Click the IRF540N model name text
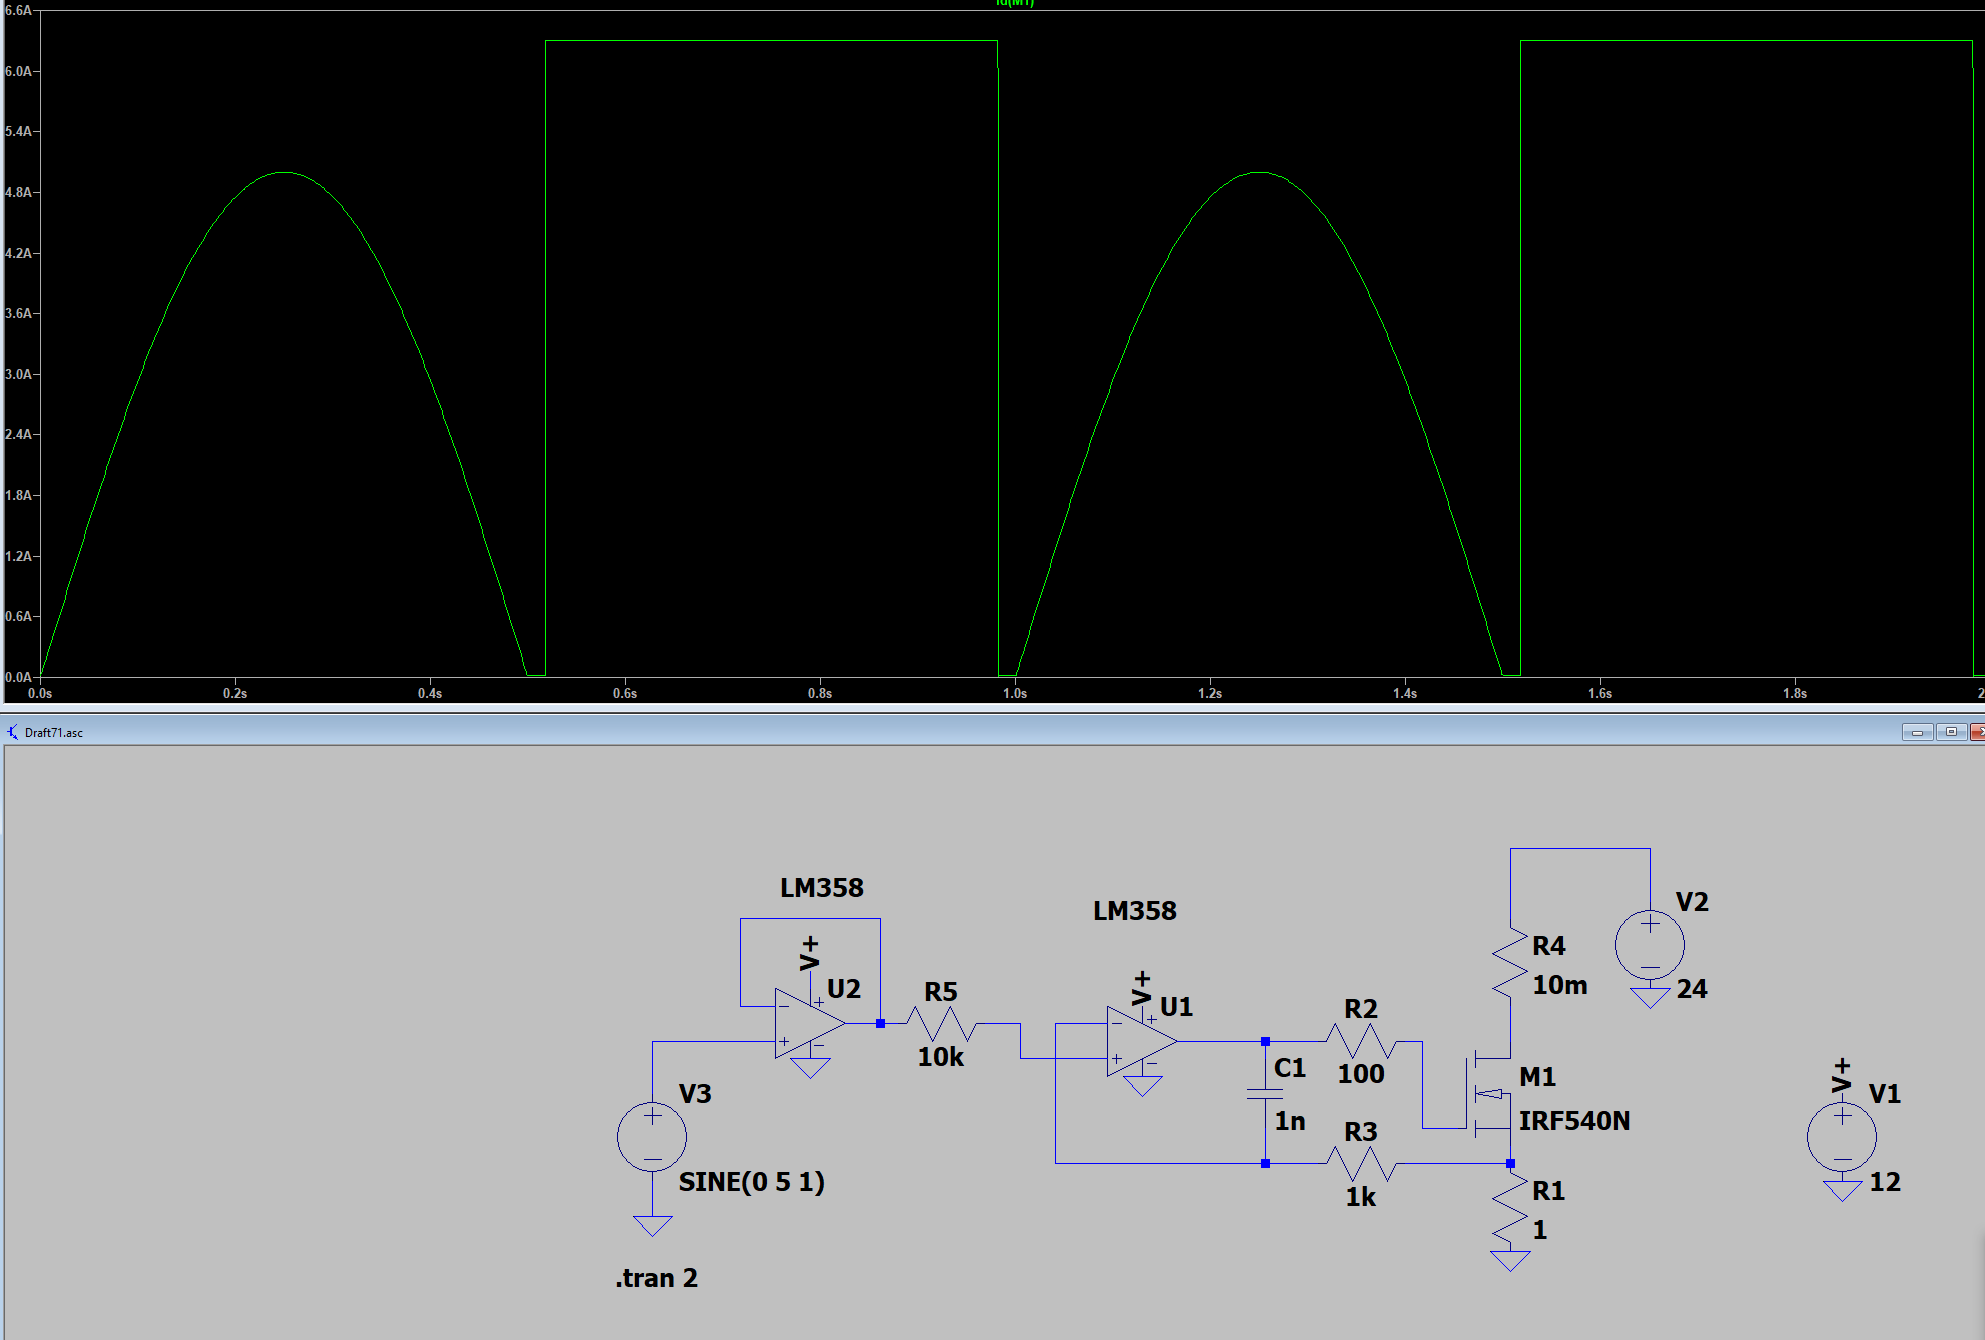This screenshot has height=1340, width=1985. (1574, 1121)
